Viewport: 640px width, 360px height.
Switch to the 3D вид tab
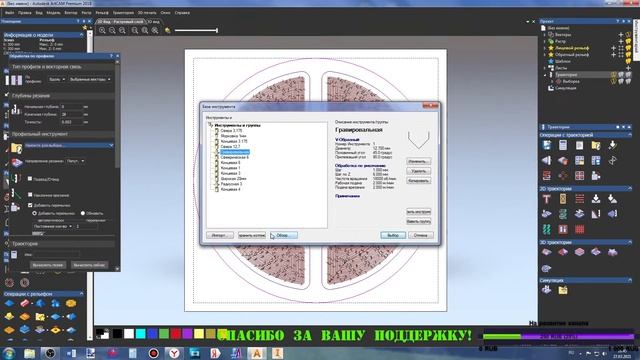[153, 21]
